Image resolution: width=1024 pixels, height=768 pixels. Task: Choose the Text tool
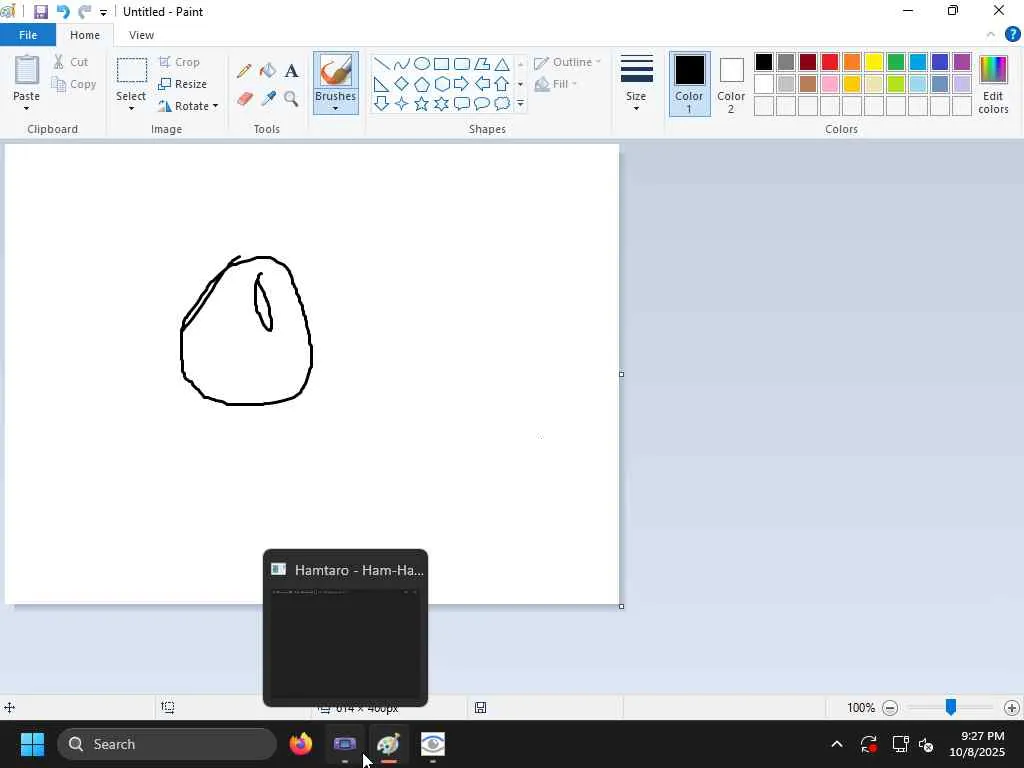pyautogui.click(x=291, y=71)
